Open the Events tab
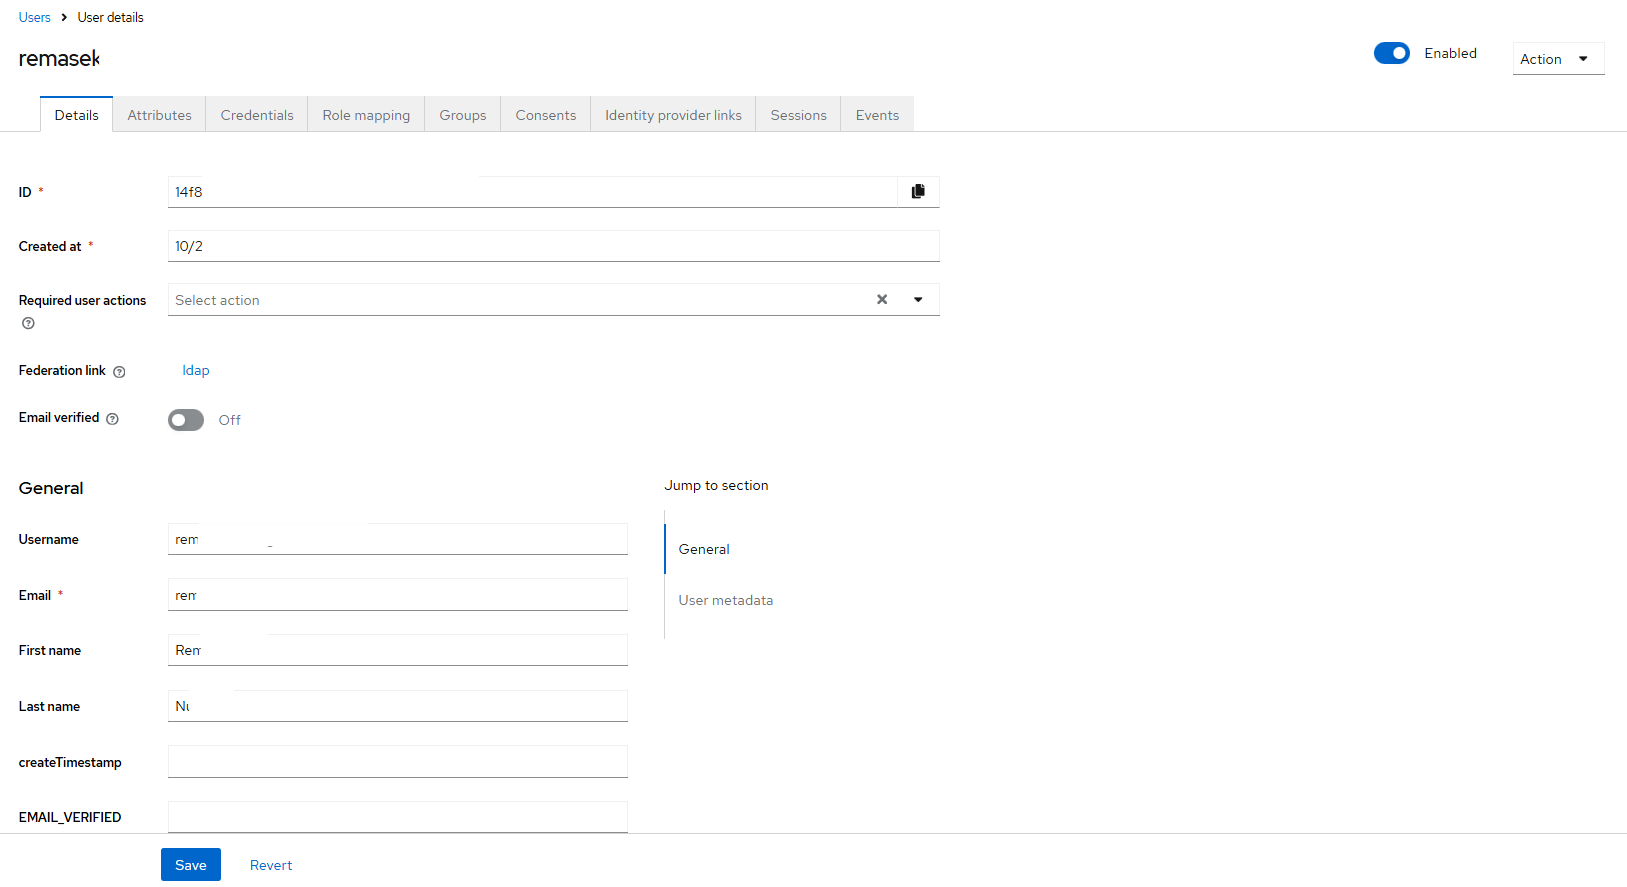 [x=877, y=115]
